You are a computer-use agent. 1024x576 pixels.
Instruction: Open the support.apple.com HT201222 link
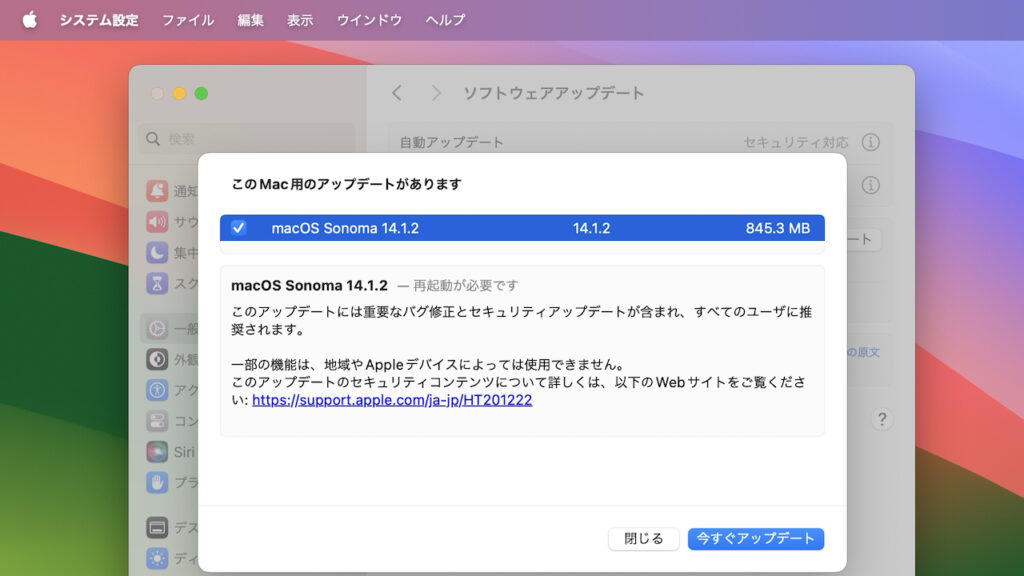coord(392,400)
